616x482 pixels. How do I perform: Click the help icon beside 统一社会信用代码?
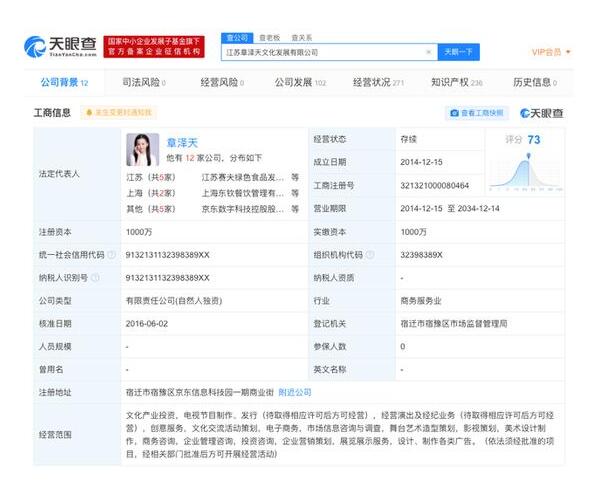click(x=112, y=255)
